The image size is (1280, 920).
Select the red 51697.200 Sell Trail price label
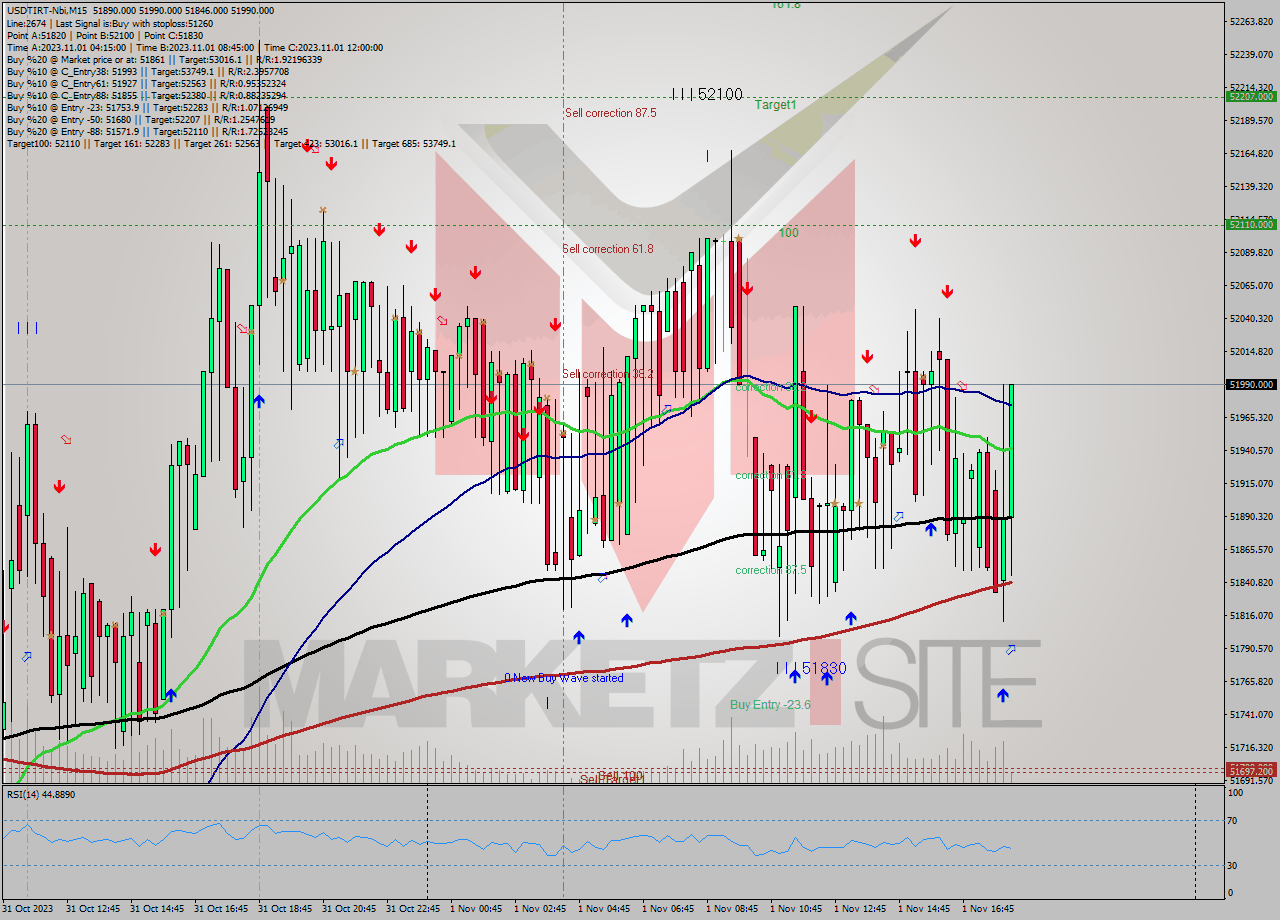(x=1249, y=770)
